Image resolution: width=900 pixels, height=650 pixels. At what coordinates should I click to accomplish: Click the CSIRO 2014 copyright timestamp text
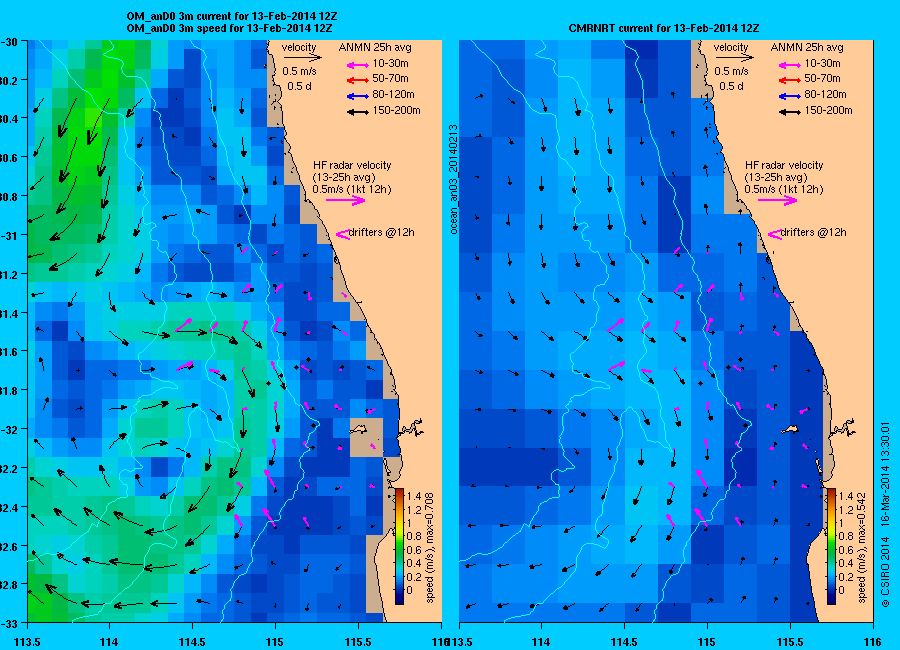[885, 515]
